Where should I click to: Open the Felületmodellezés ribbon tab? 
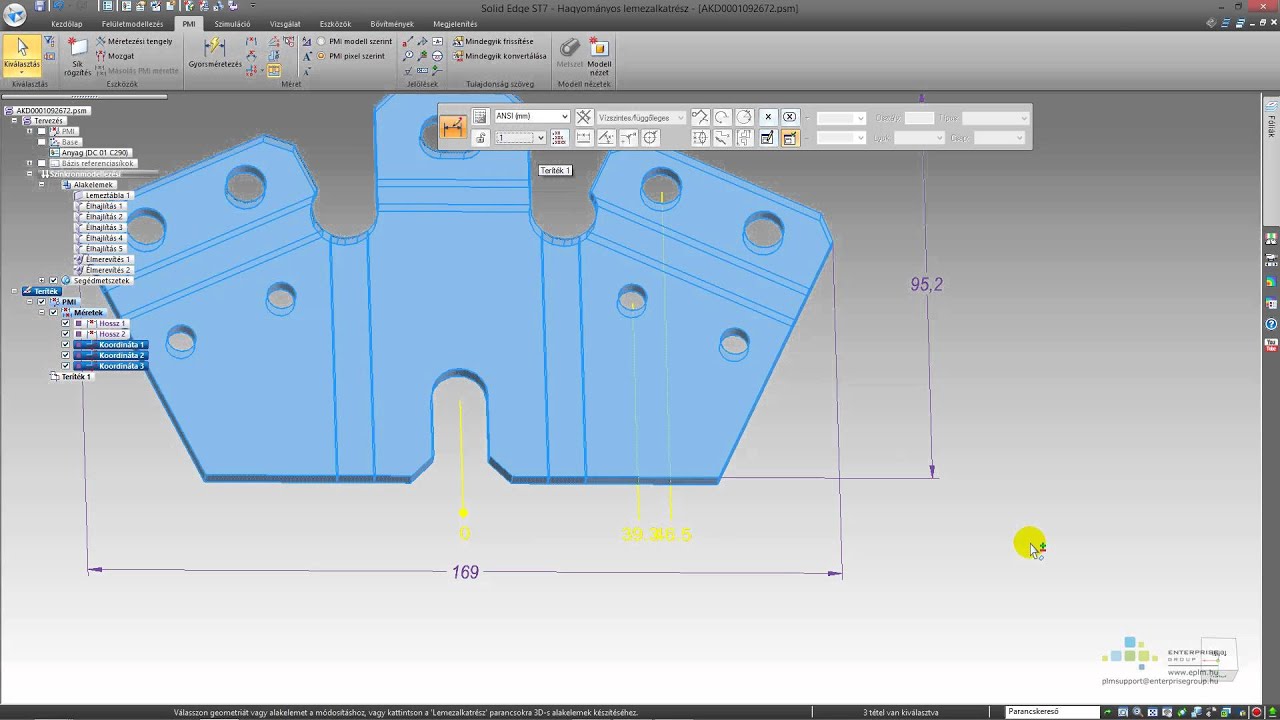(x=133, y=24)
